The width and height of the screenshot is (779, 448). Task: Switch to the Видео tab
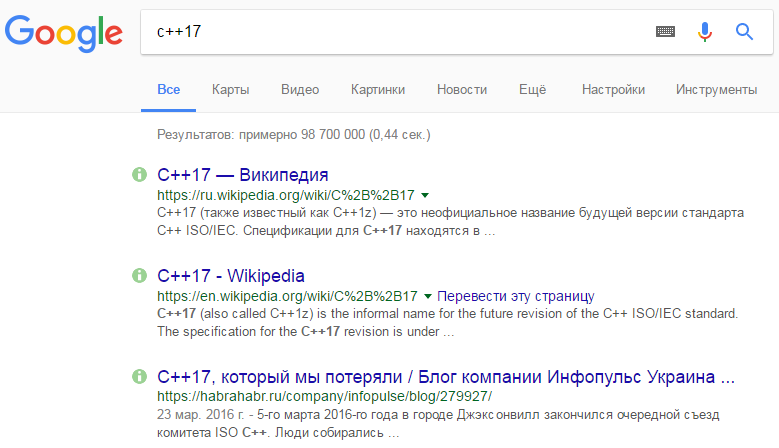[x=300, y=90]
